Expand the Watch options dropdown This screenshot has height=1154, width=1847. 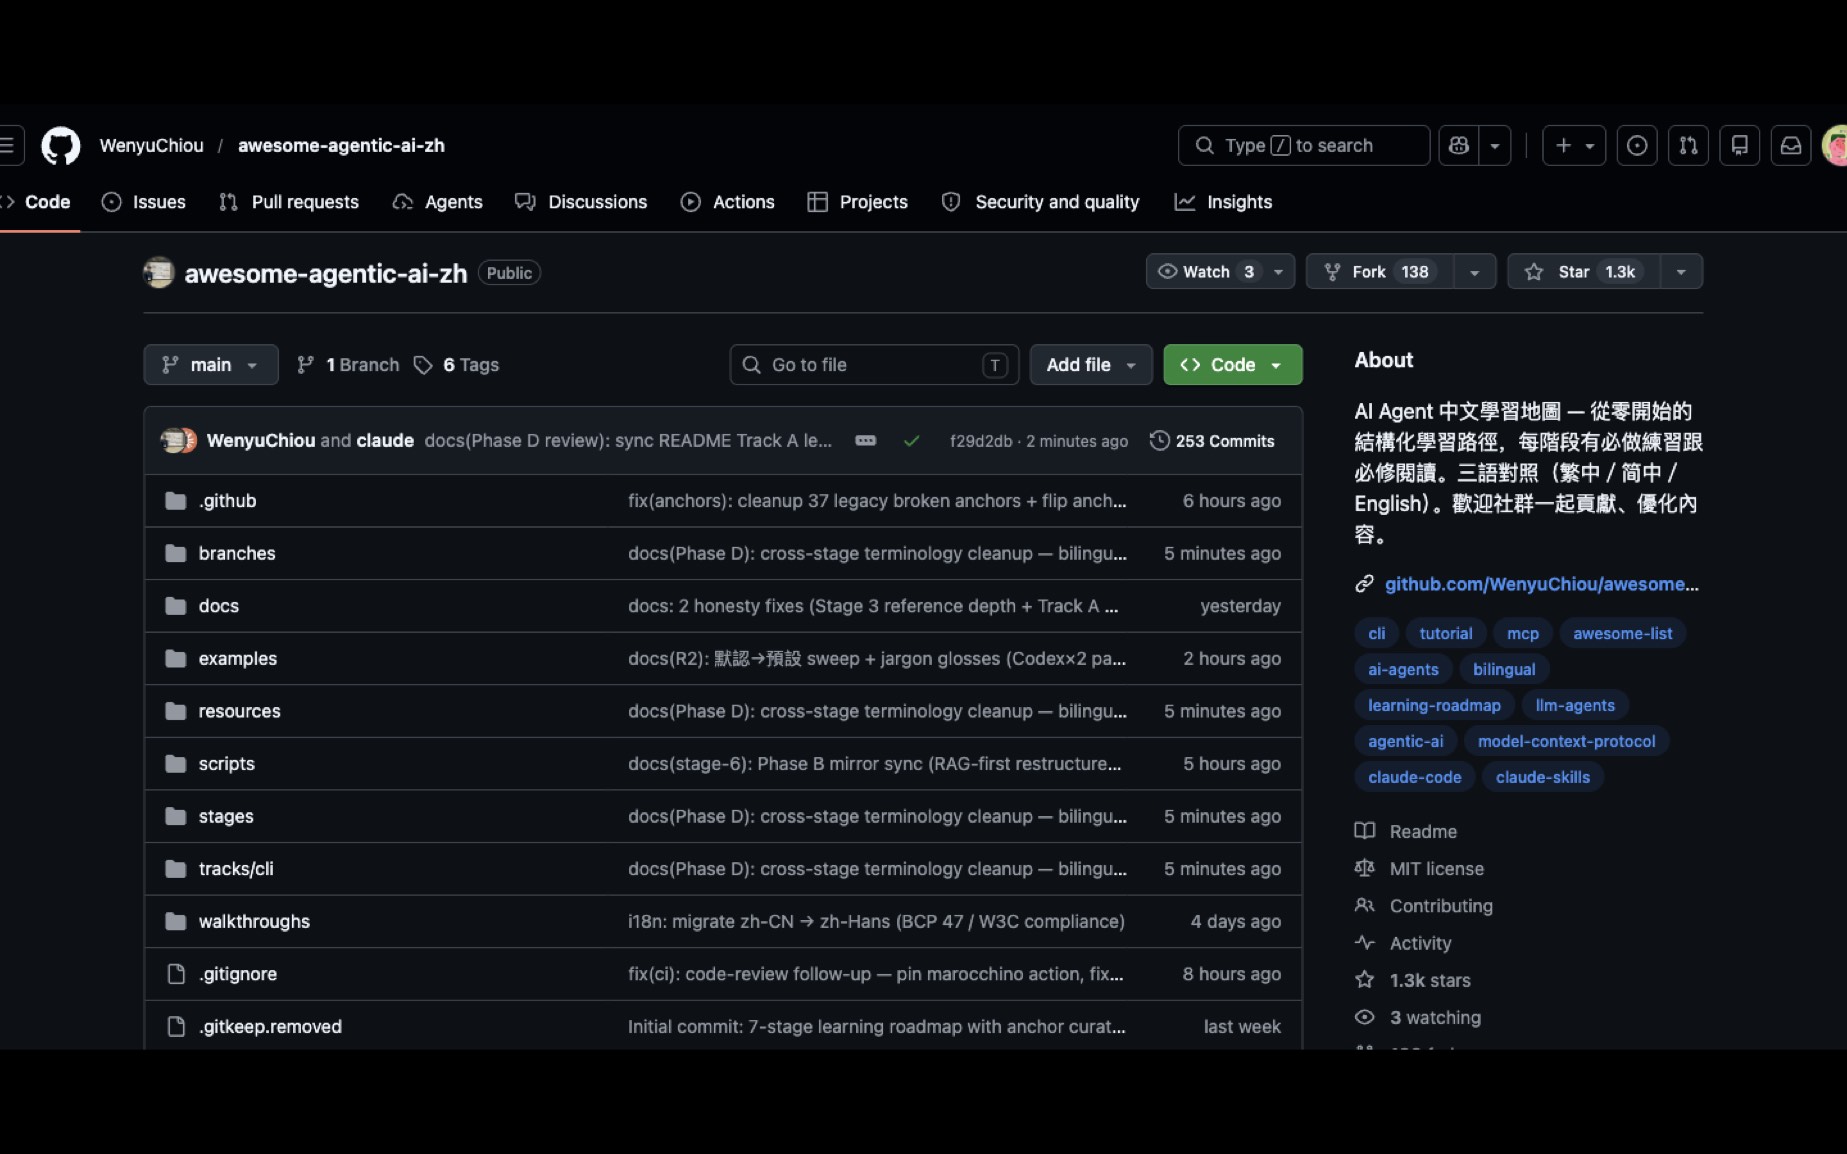1278,272
